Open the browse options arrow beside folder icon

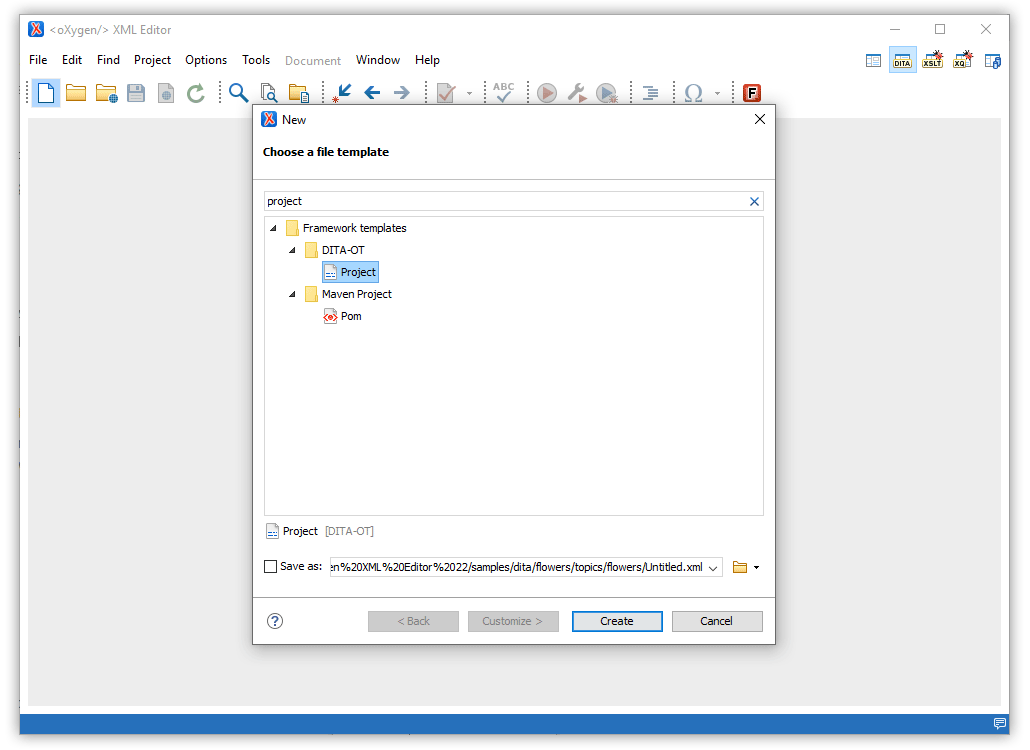[757, 567]
